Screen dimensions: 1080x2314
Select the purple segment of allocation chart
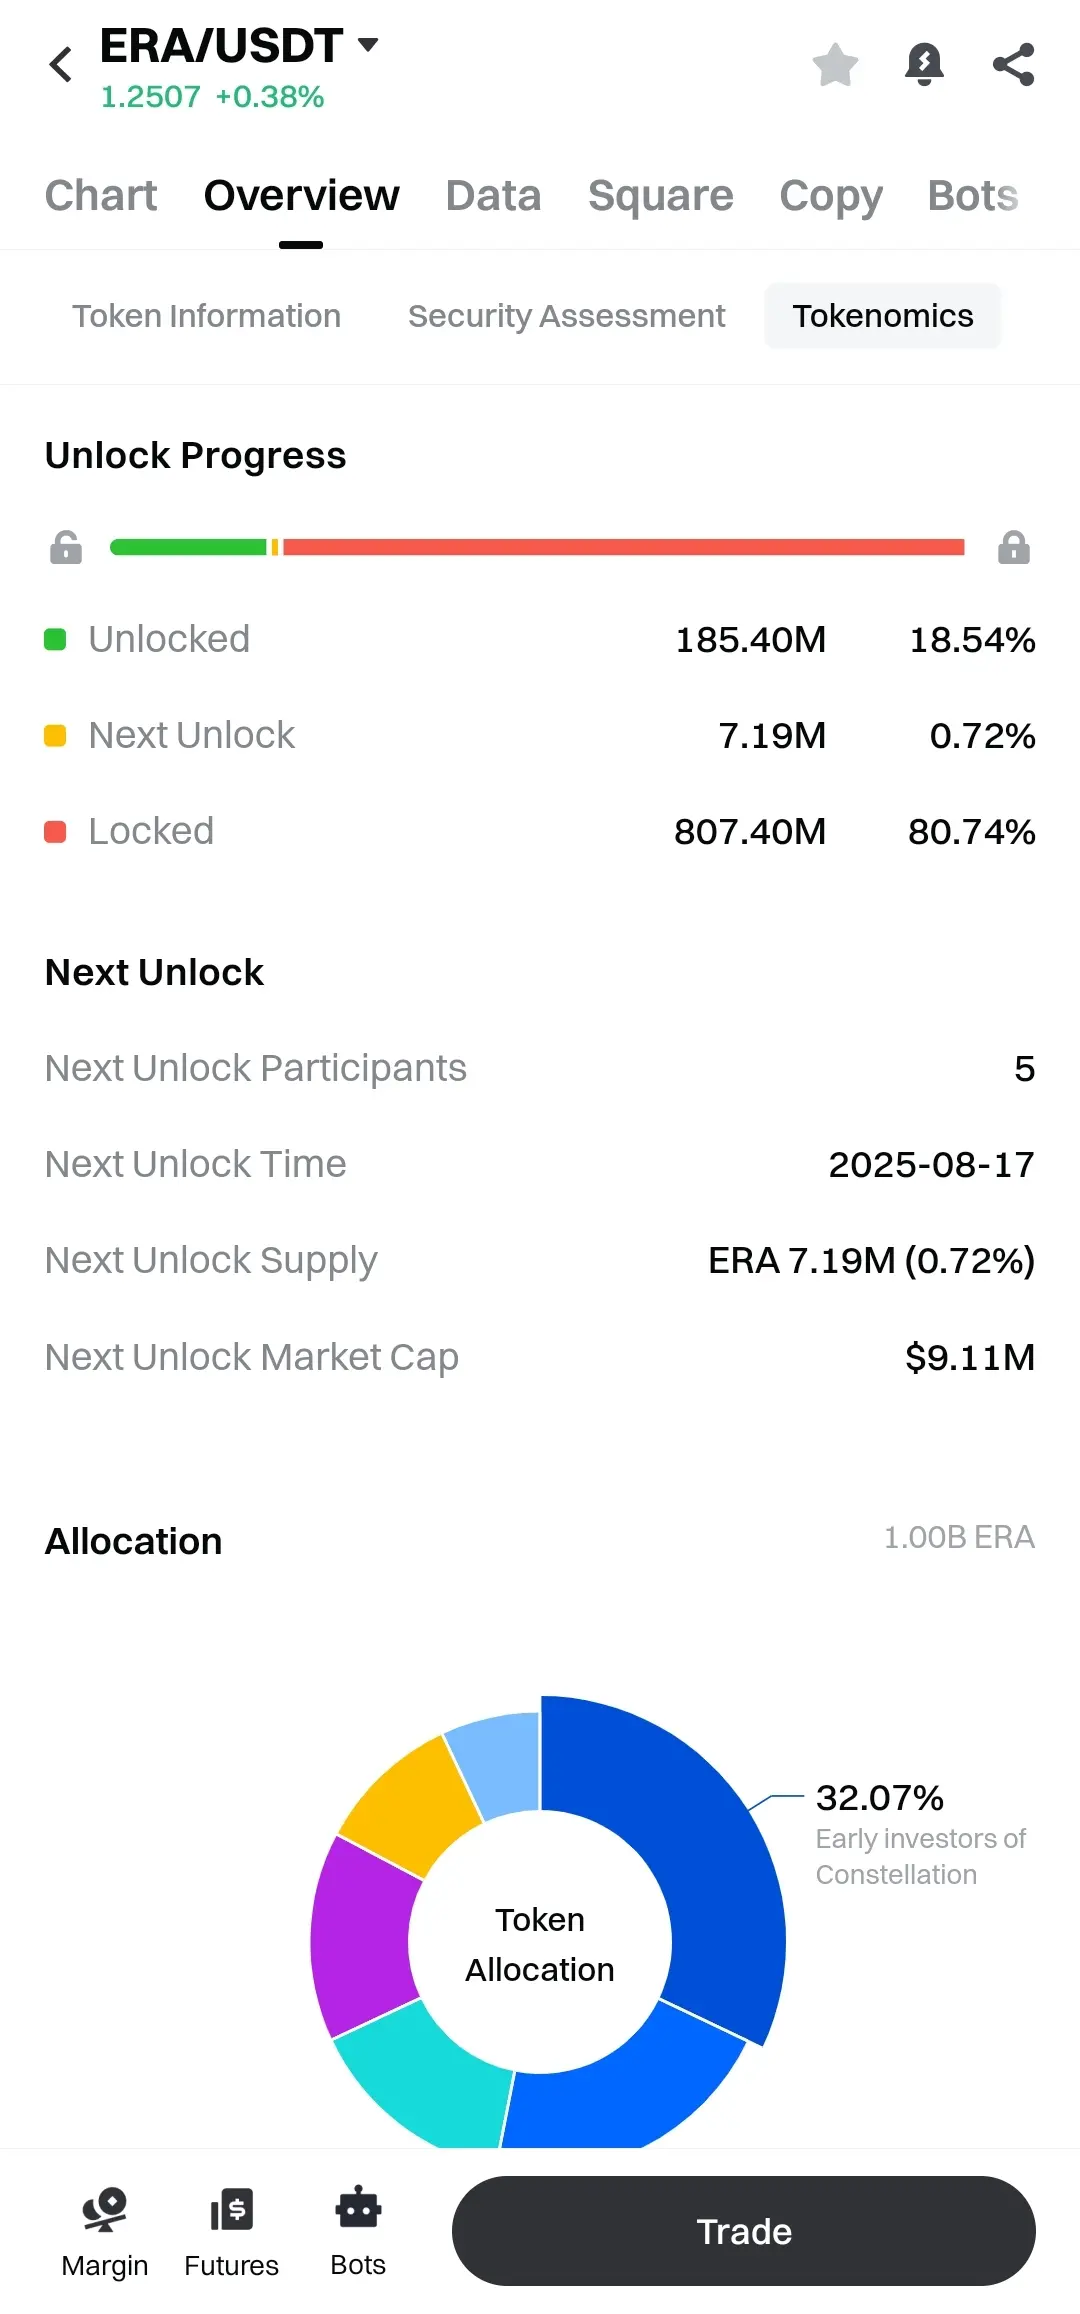[x=362, y=1935]
